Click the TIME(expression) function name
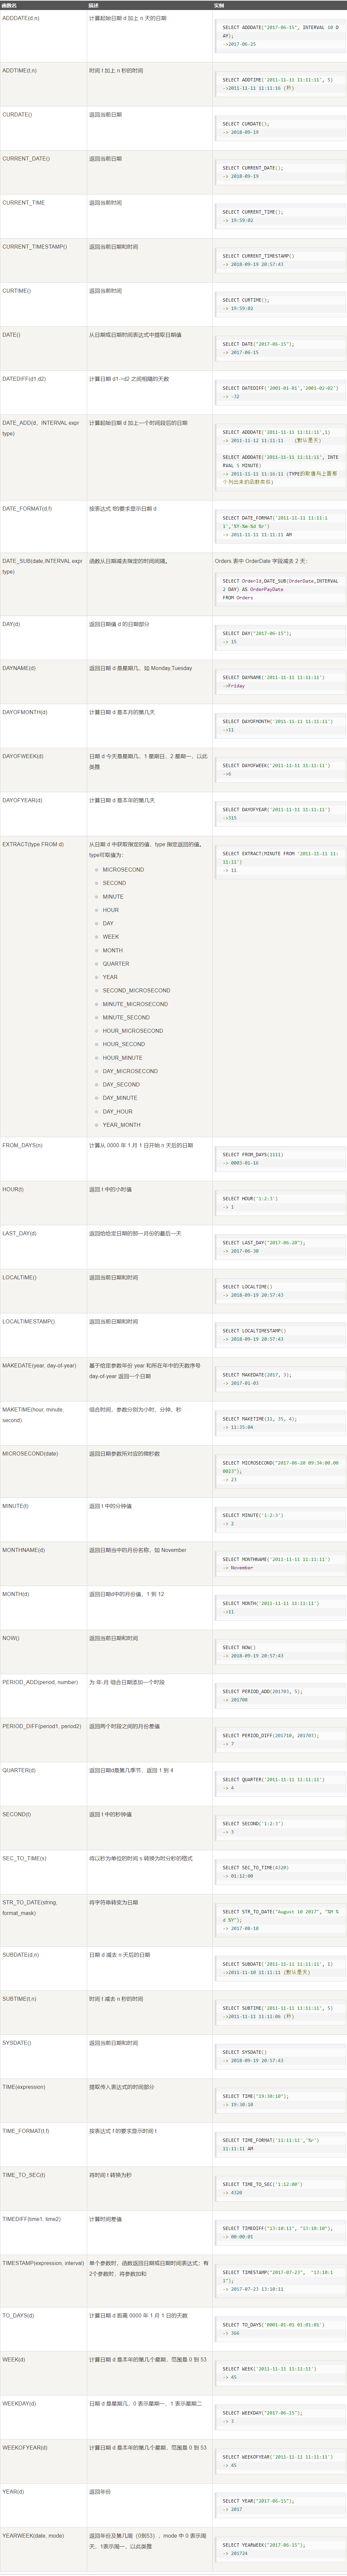Screen dimensions: 347x2576 24,2087
